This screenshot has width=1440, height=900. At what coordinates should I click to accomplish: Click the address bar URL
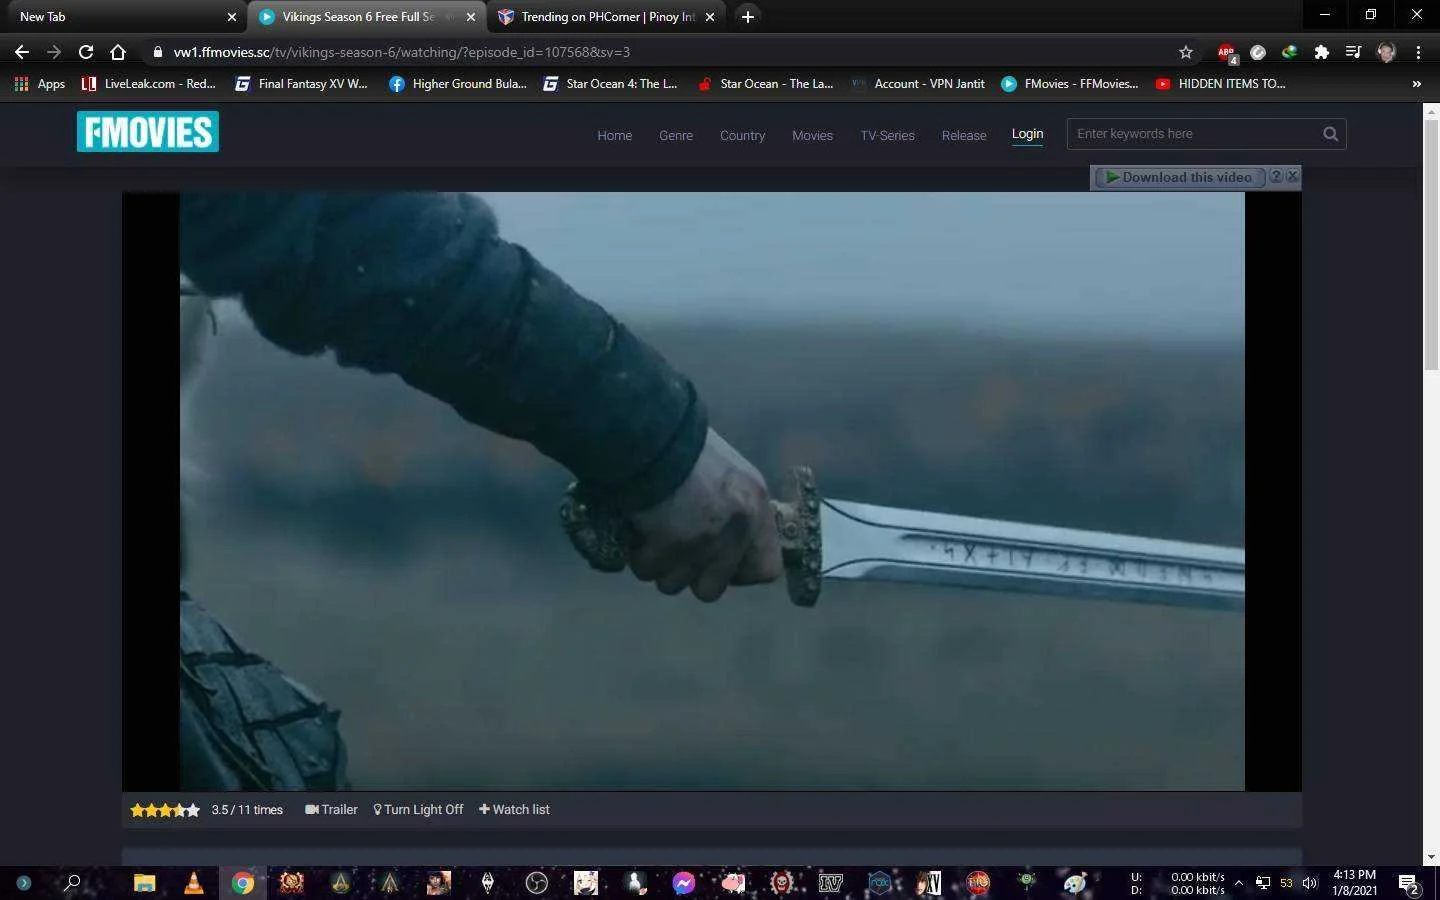point(402,52)
